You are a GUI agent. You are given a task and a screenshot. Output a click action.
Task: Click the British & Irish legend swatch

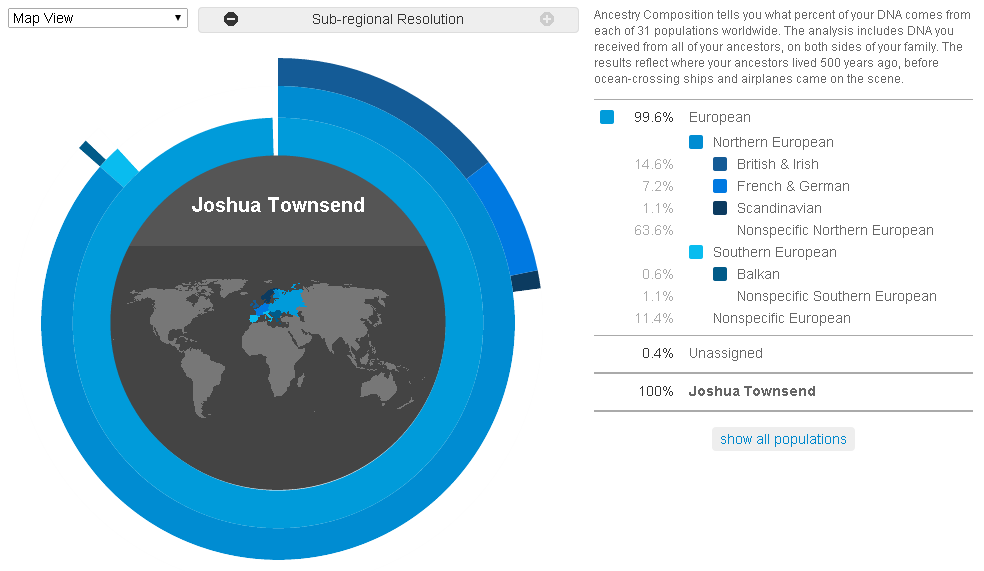pyautogui.click(x=720, y=164)
